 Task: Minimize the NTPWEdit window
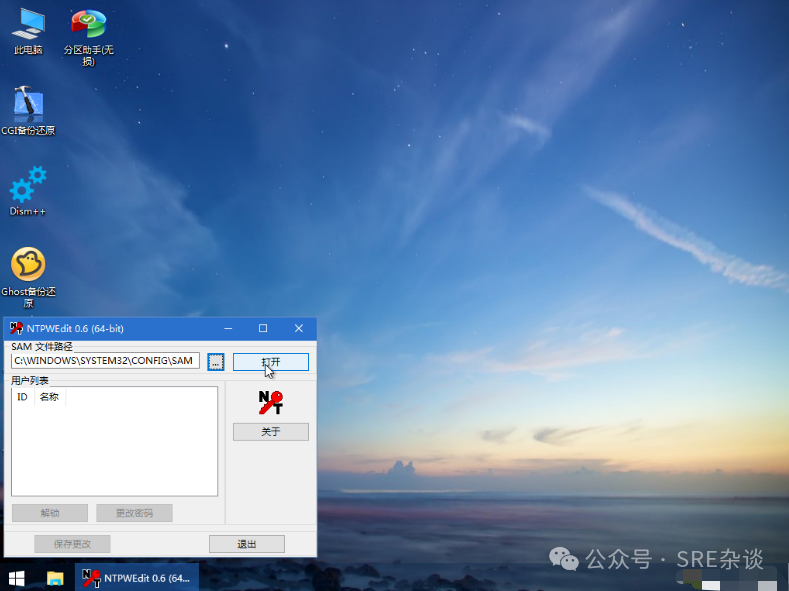[x=228, y=328]
